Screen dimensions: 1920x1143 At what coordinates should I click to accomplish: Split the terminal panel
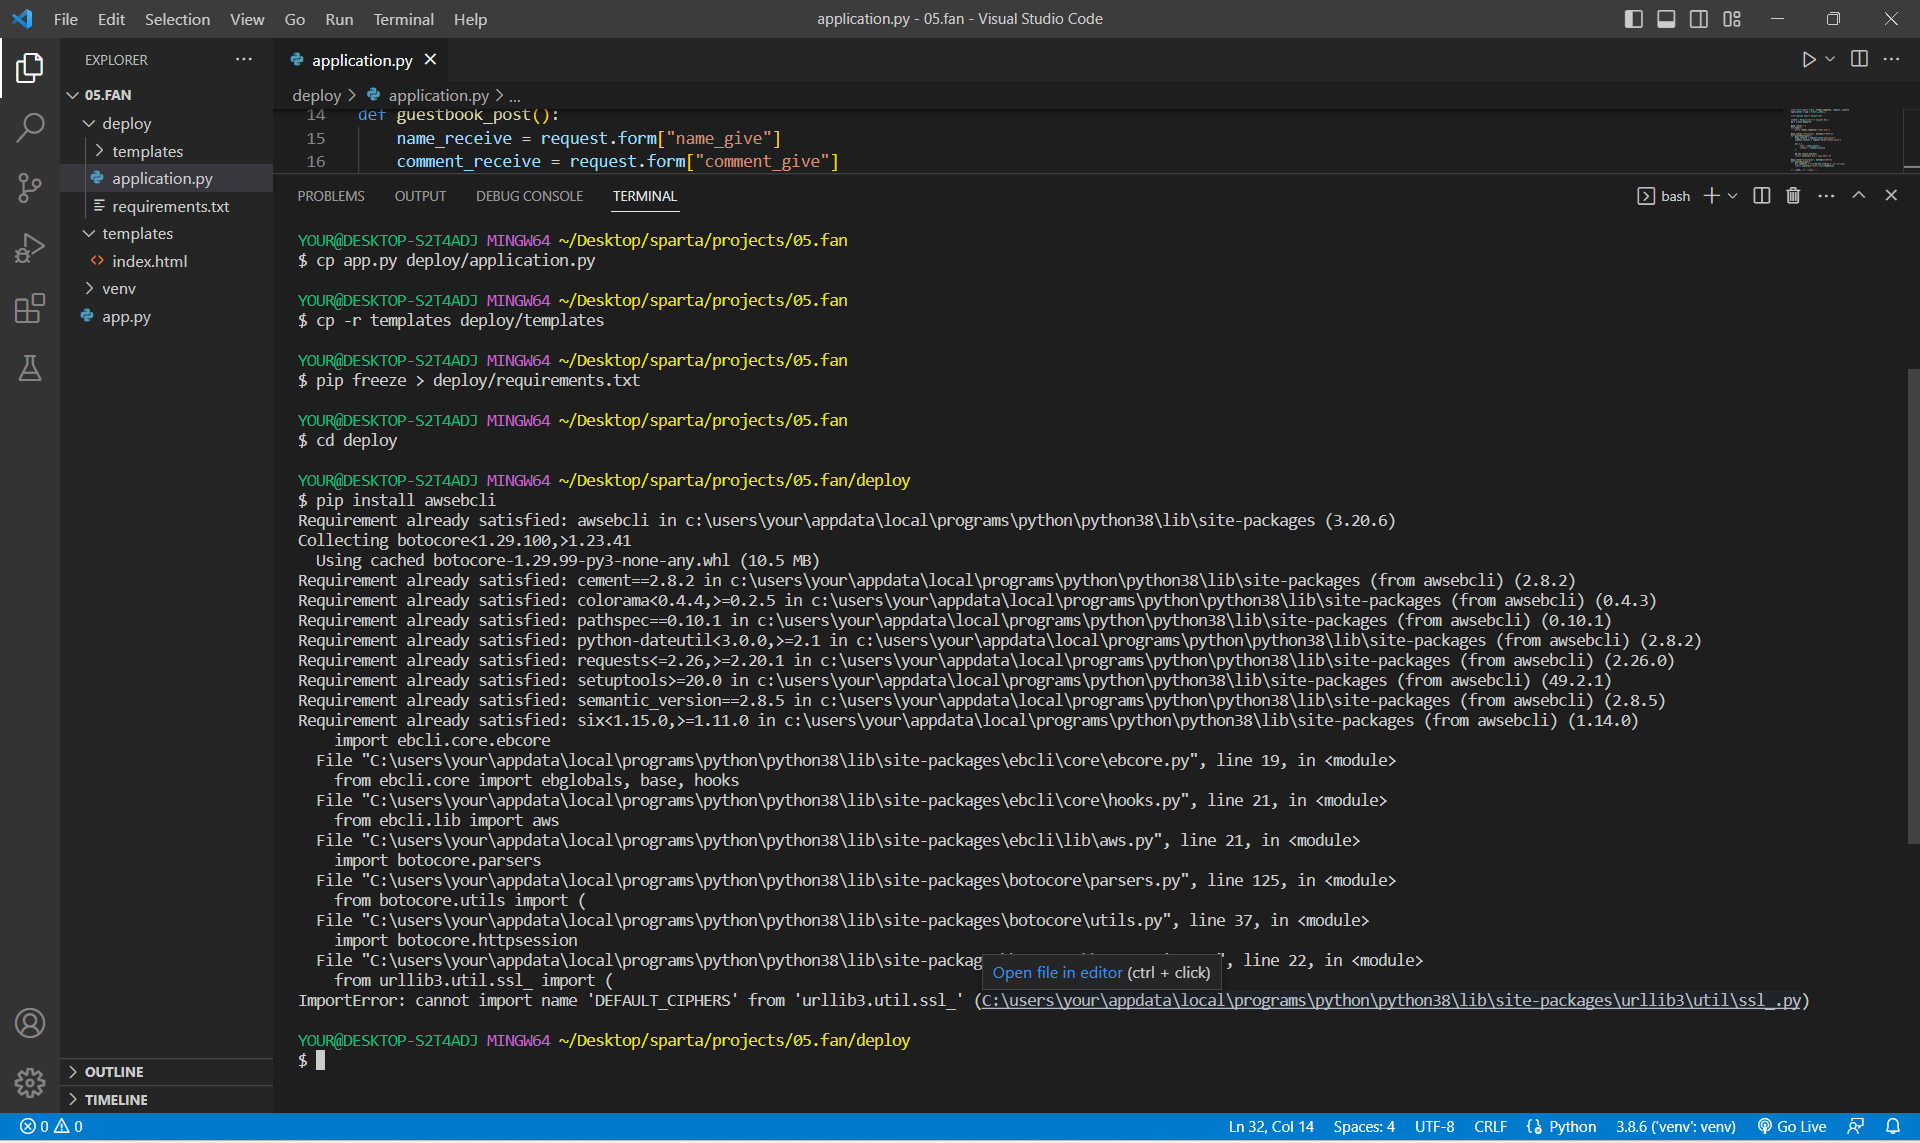pos(1762,196)
